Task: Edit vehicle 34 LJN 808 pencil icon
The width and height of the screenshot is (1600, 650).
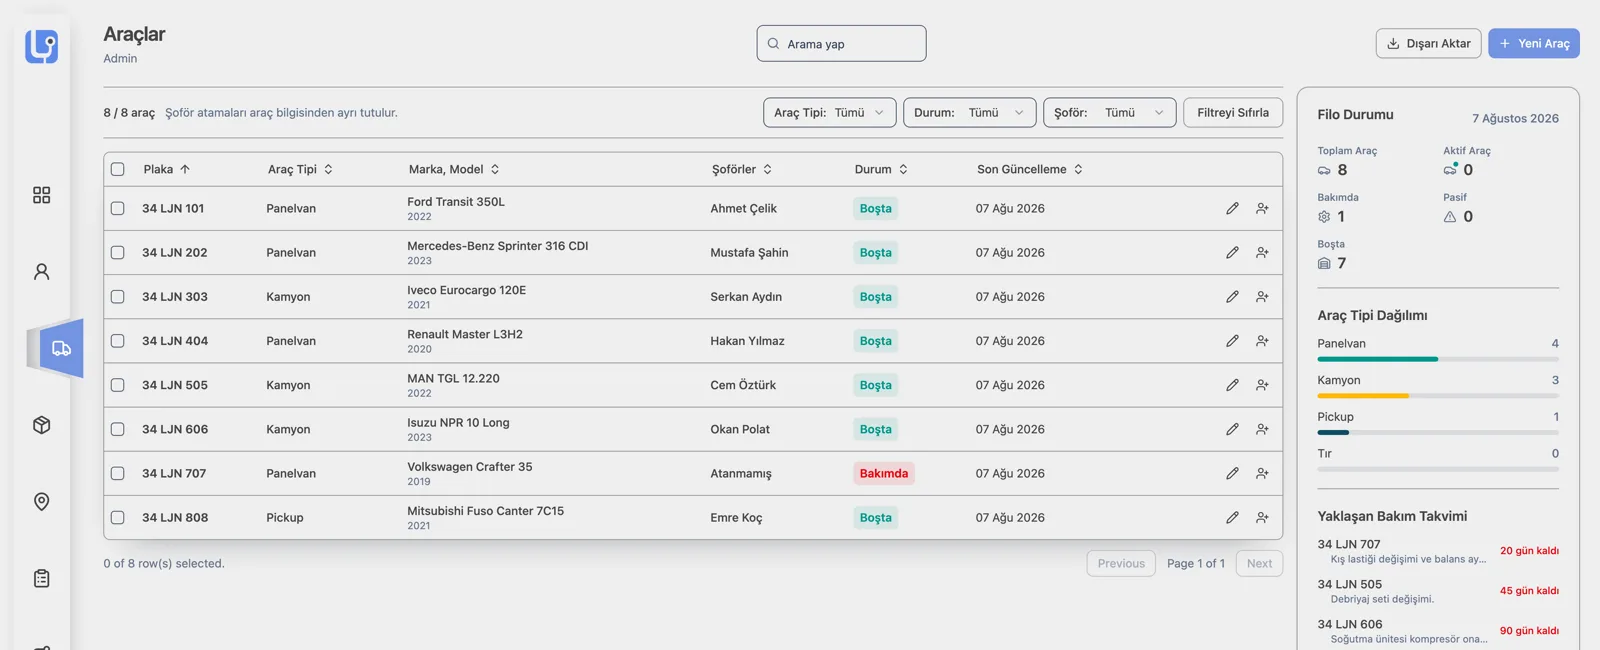Action: point(1232,517)
